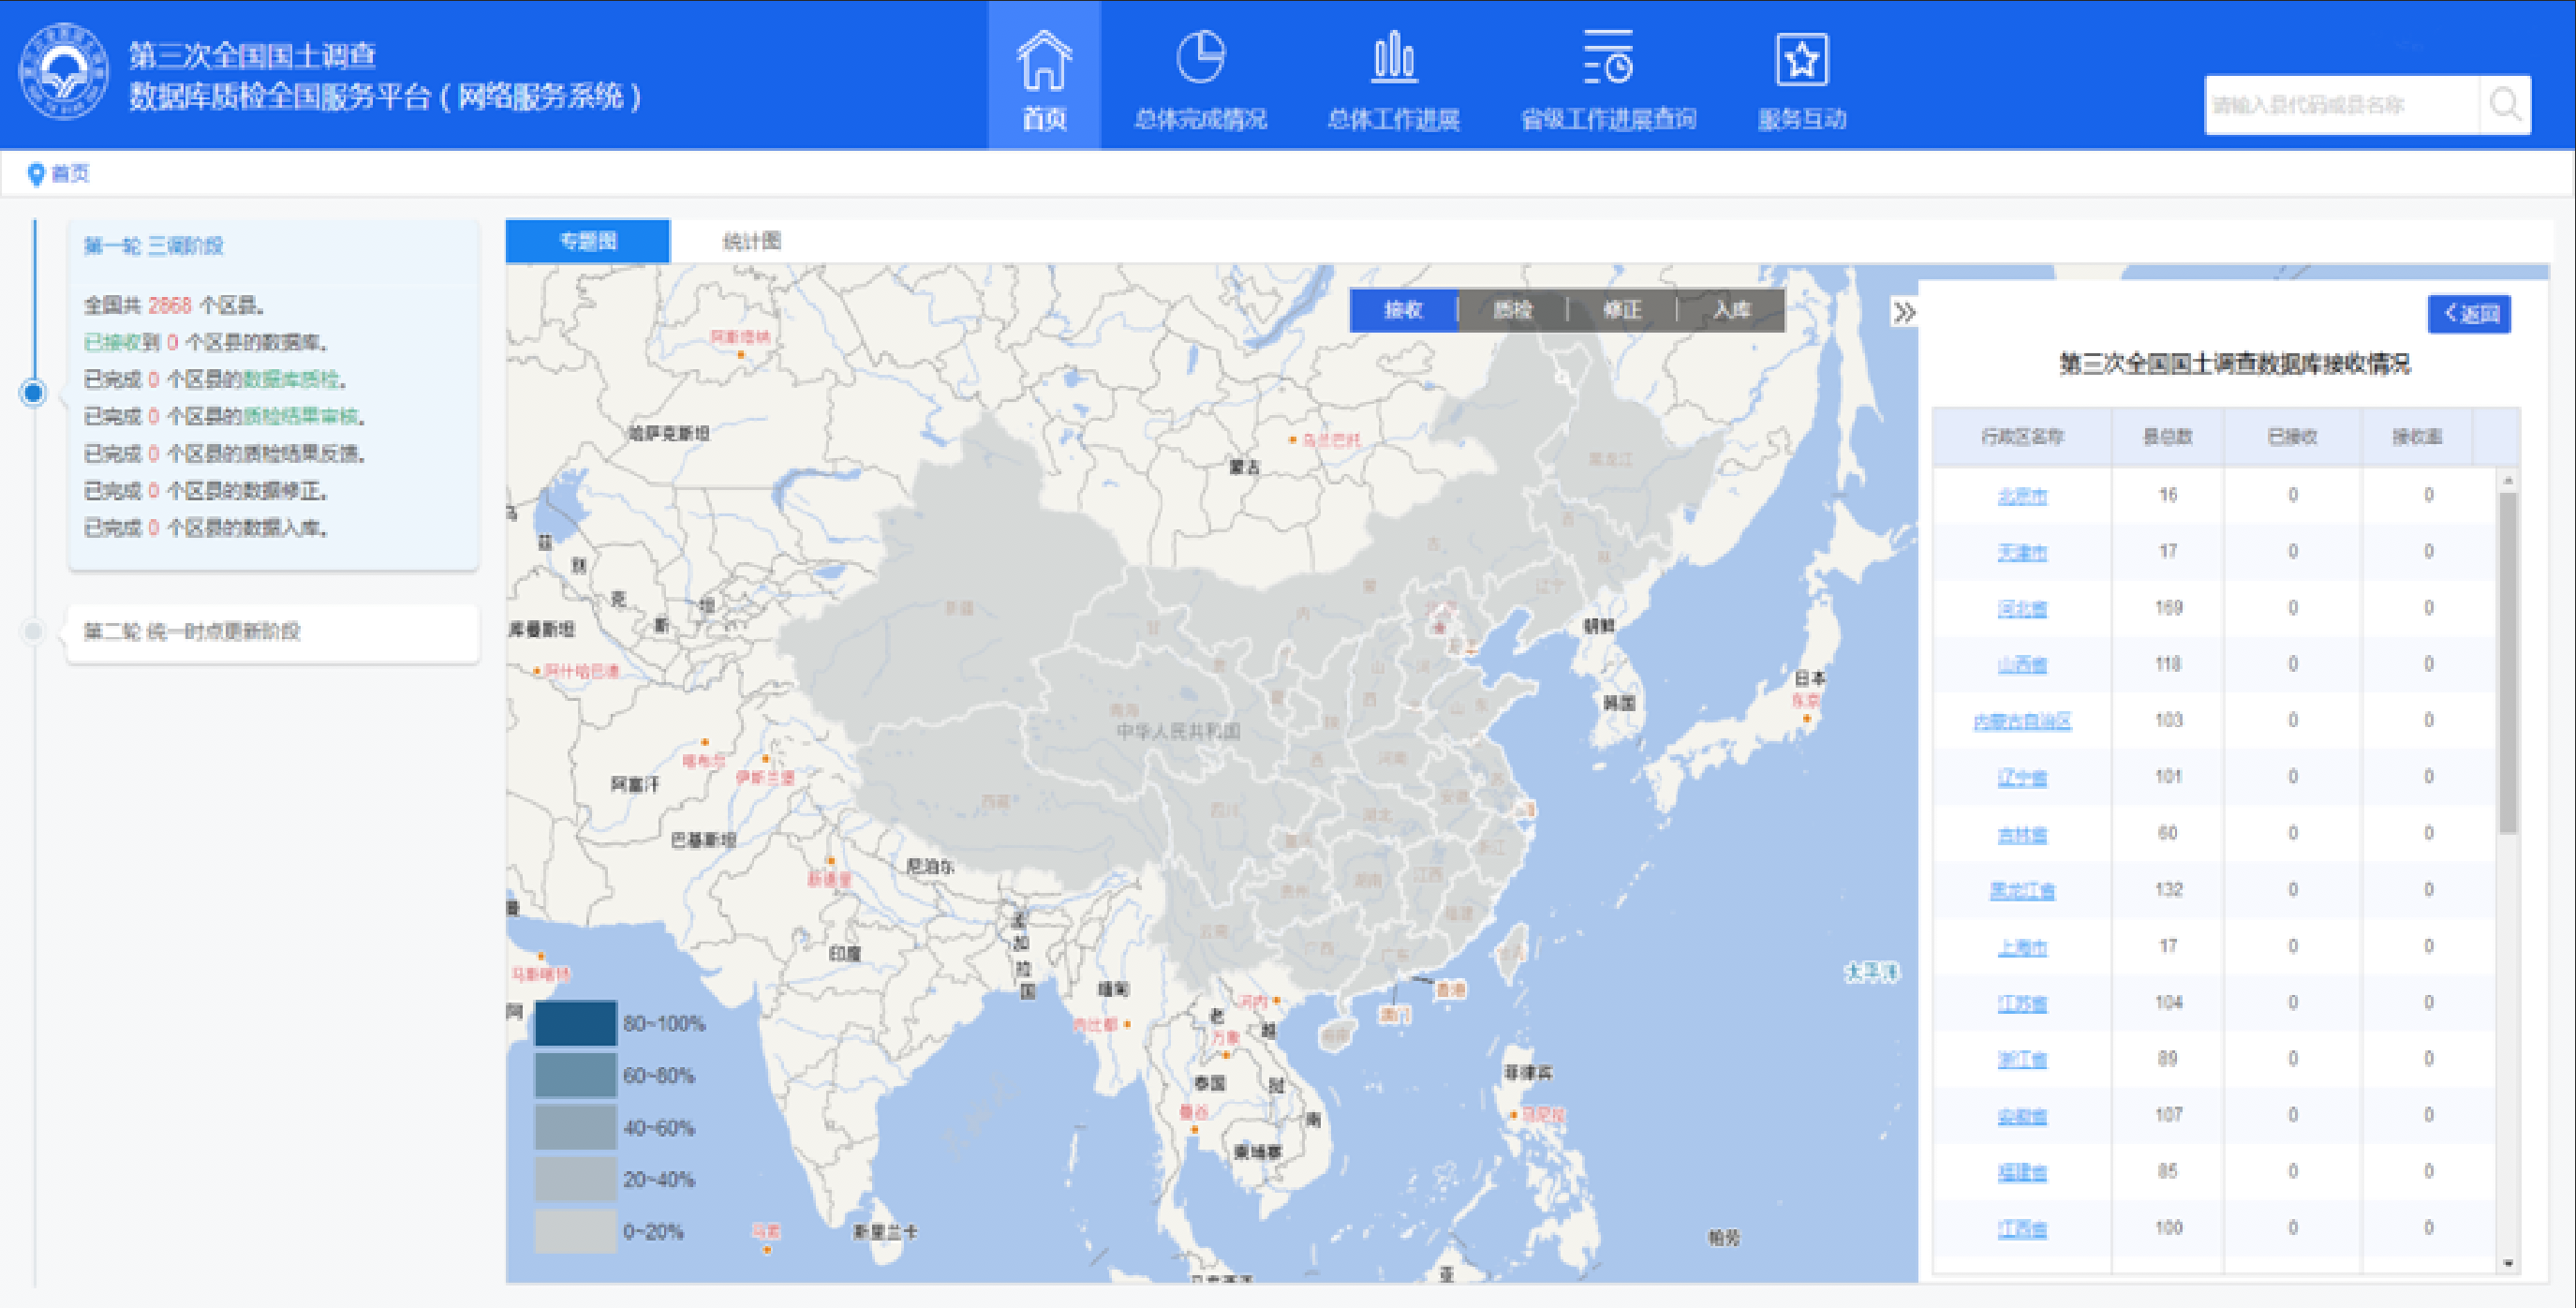
Task: Click the 首页 breadcrumb text
Action: 71,174
